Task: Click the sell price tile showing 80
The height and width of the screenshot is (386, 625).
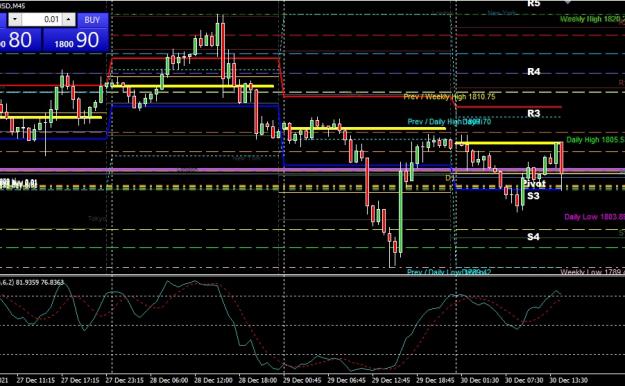Action: coord(20,40)
